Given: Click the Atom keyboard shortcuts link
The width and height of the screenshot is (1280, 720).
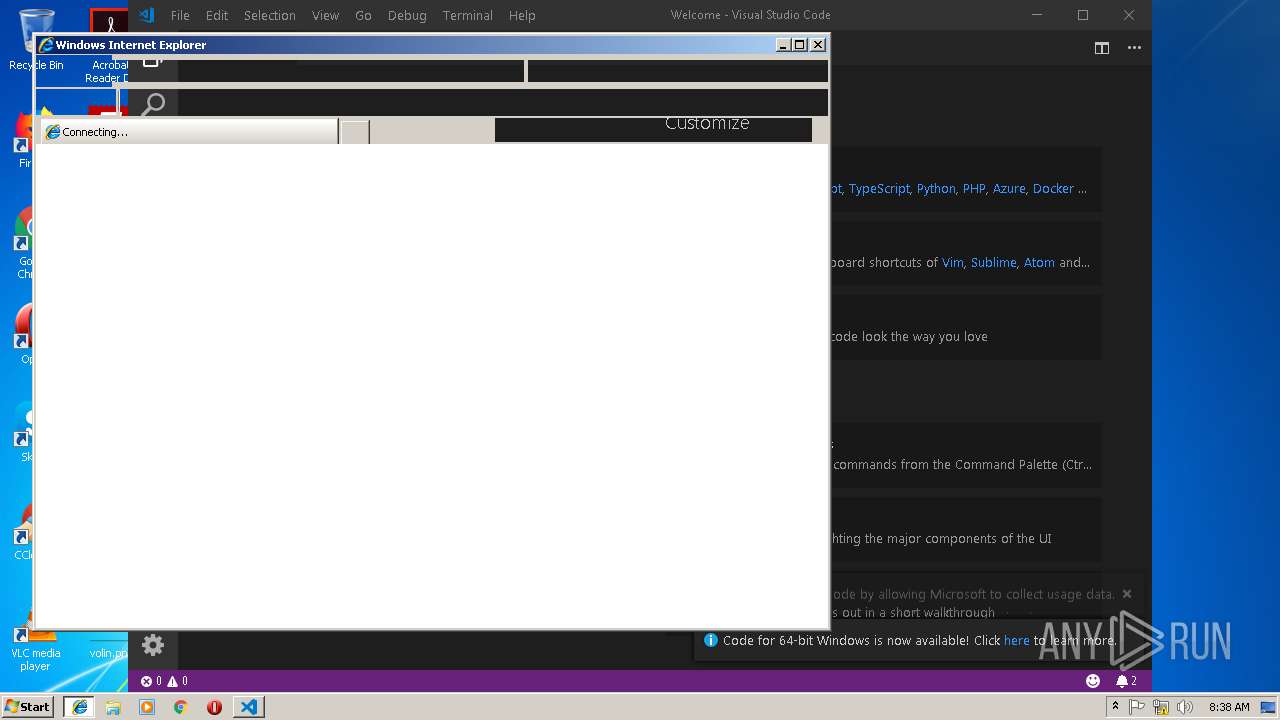Looking at the screenshot, I should (x=1039, y=262).
